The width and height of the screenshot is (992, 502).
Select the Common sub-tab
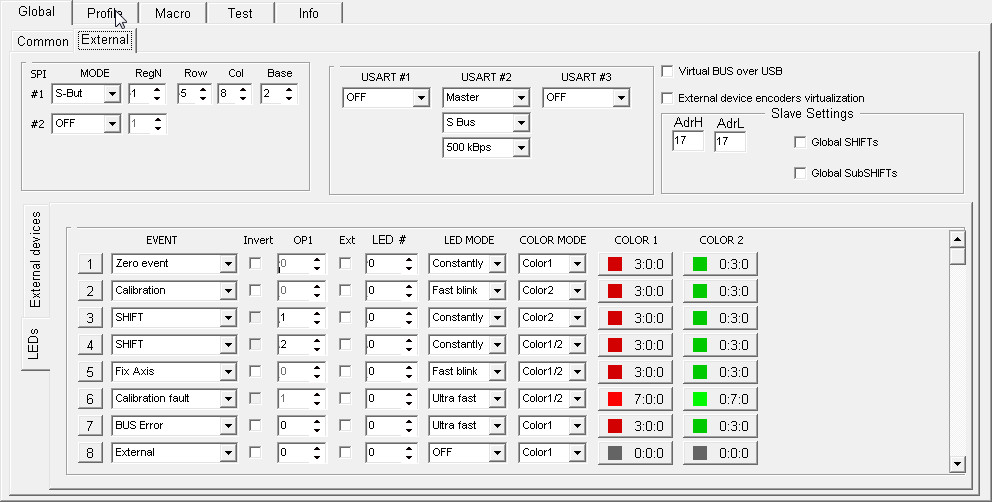43,42
